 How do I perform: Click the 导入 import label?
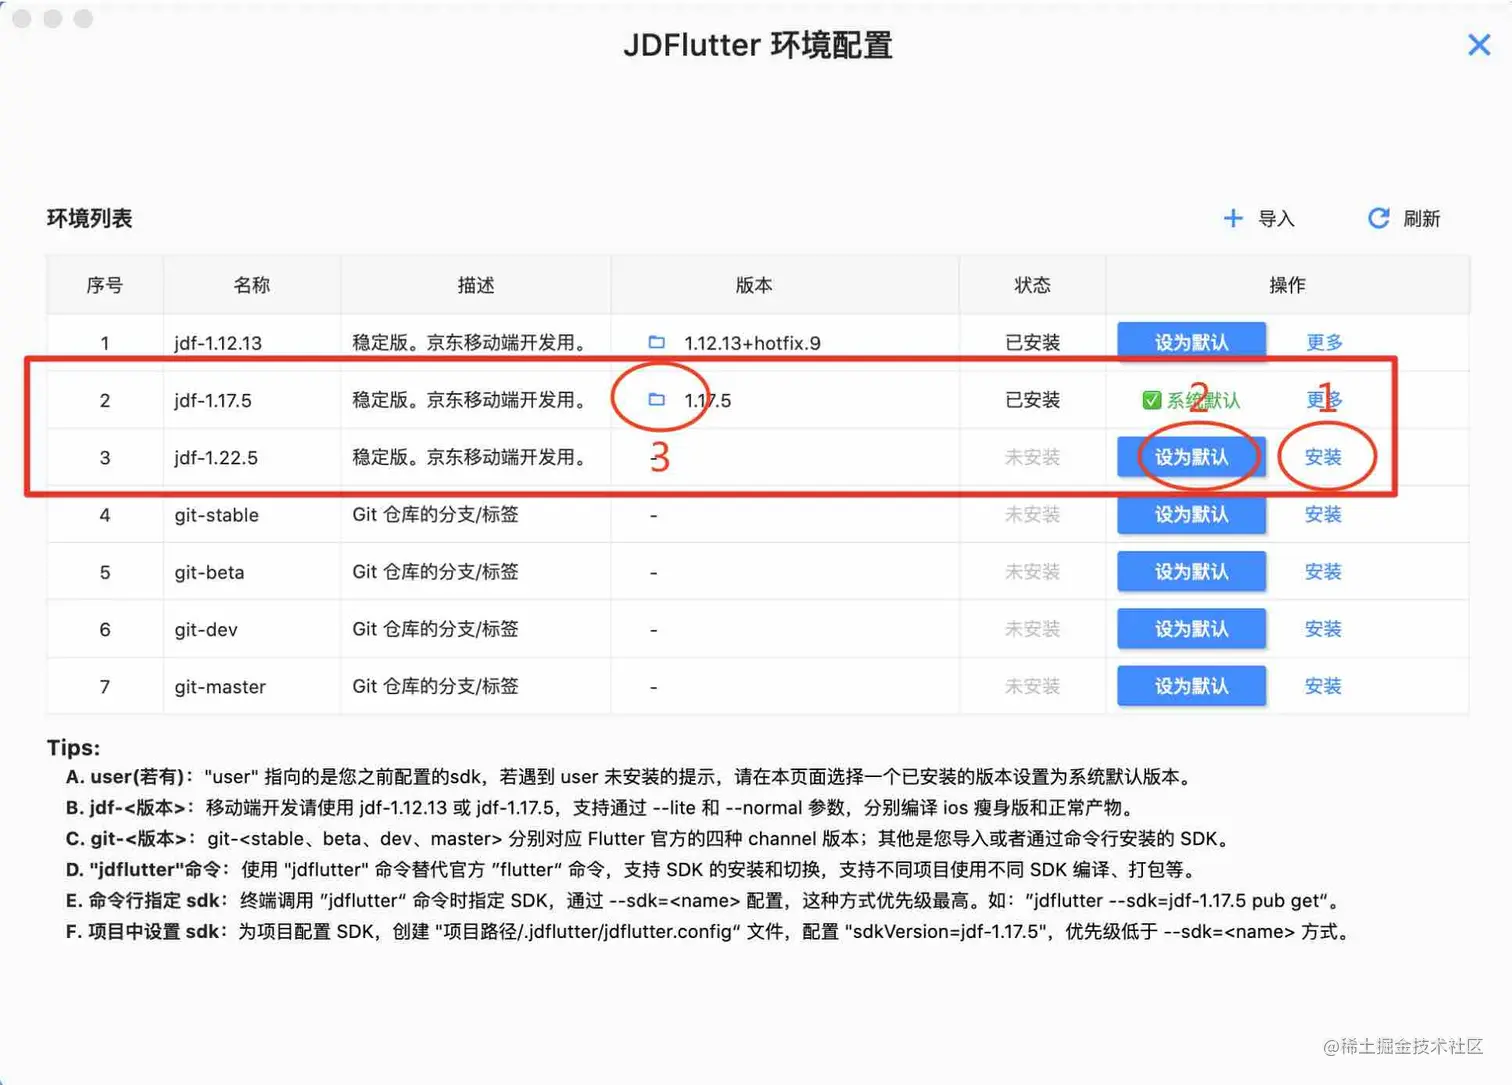(1276, 218)
